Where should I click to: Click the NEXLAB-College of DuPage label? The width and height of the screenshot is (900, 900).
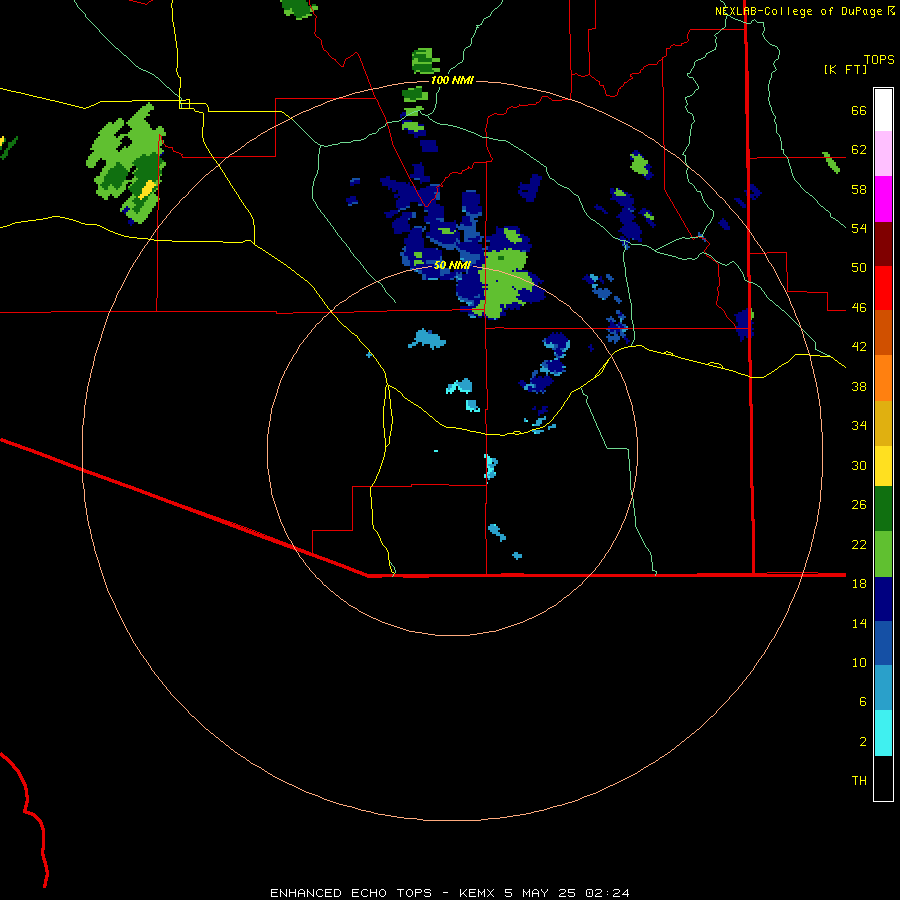click(798, 11)
